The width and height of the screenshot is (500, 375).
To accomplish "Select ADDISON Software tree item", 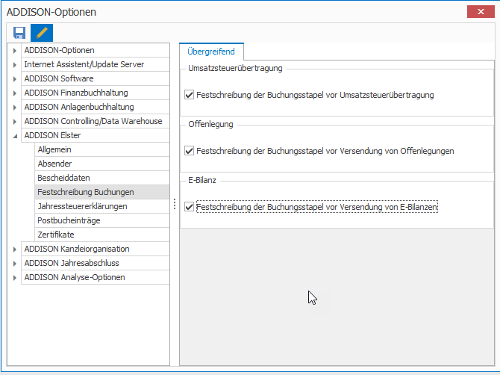I will (95, 79).
